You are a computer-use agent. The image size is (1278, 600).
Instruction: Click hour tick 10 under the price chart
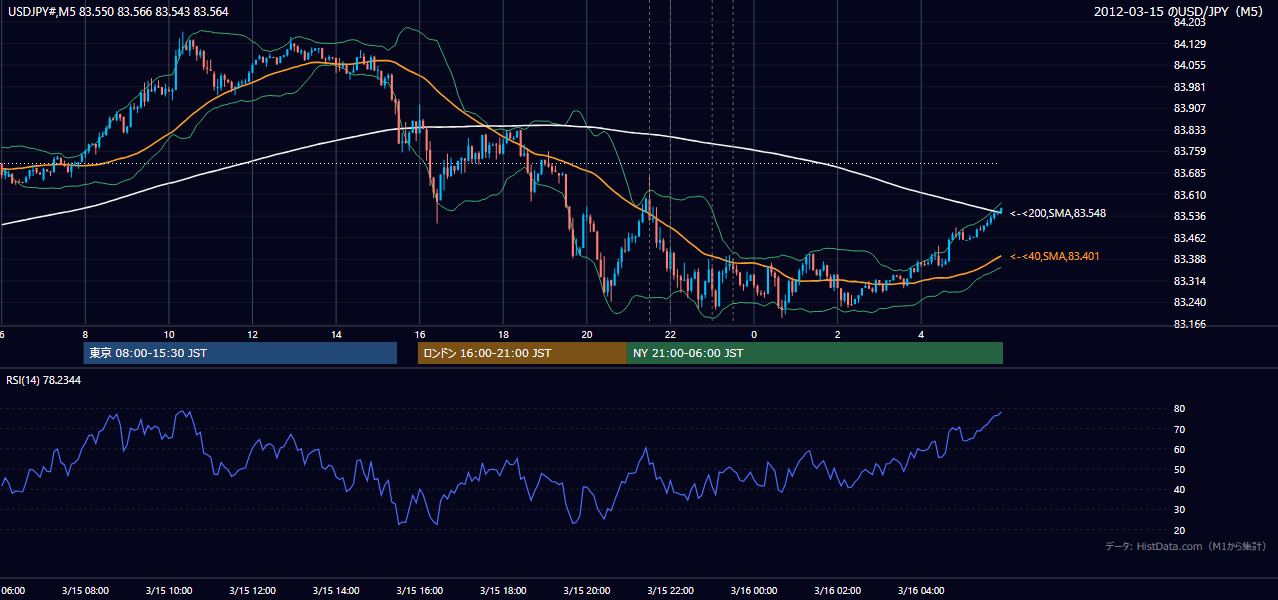tap(168, 334)
